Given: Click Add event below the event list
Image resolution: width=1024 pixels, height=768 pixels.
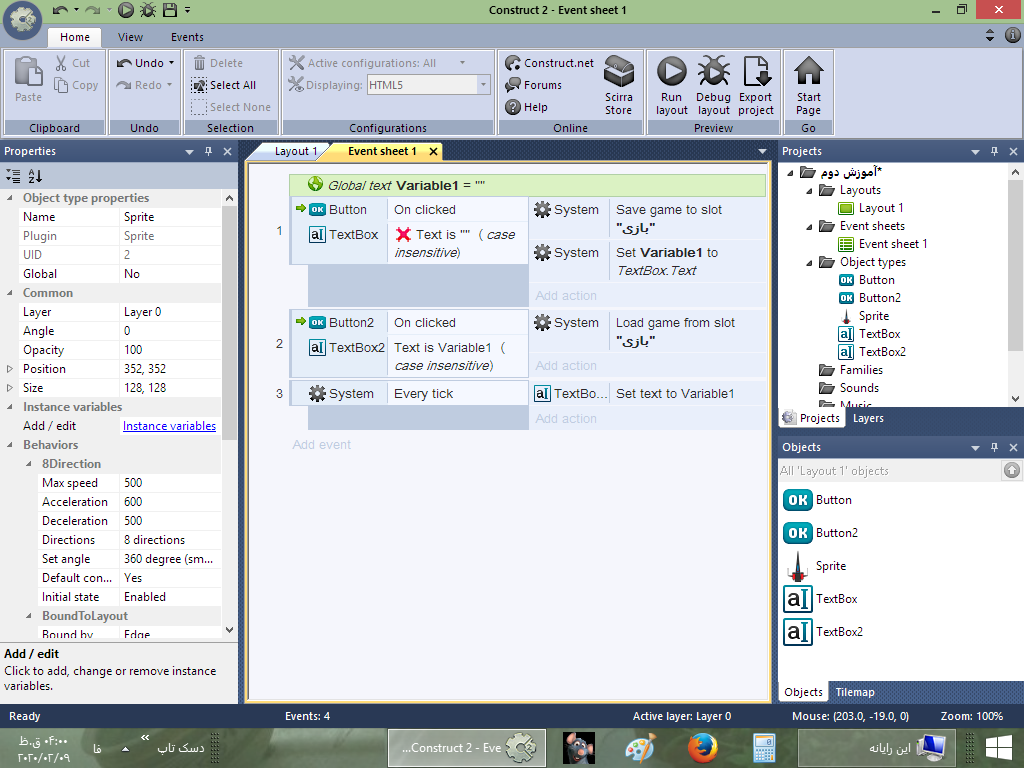Looking at the screenshot, I should coord(321,445).
